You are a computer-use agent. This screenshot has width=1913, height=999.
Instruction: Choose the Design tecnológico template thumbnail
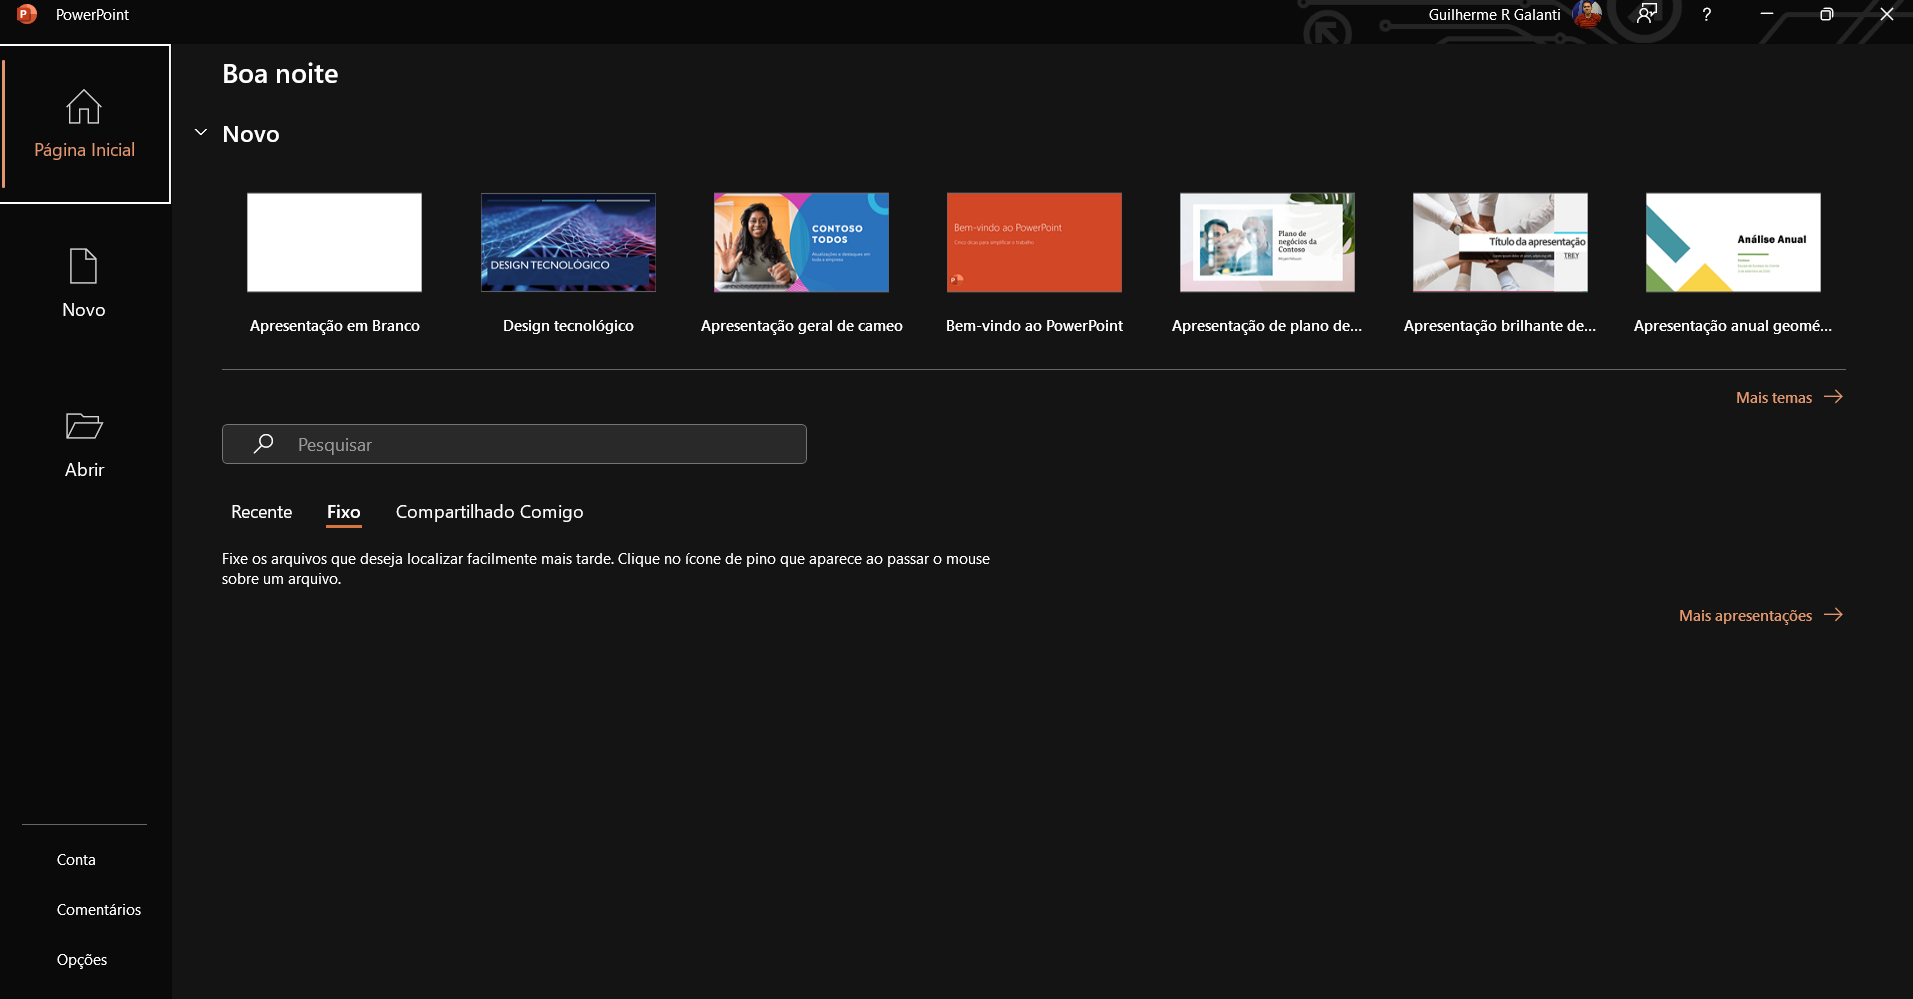(568, 242)
